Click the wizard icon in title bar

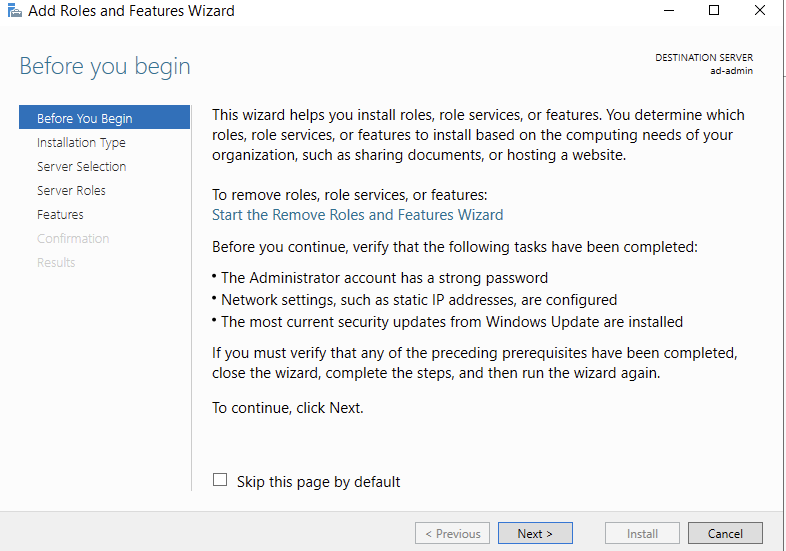(x=15, y=11)
